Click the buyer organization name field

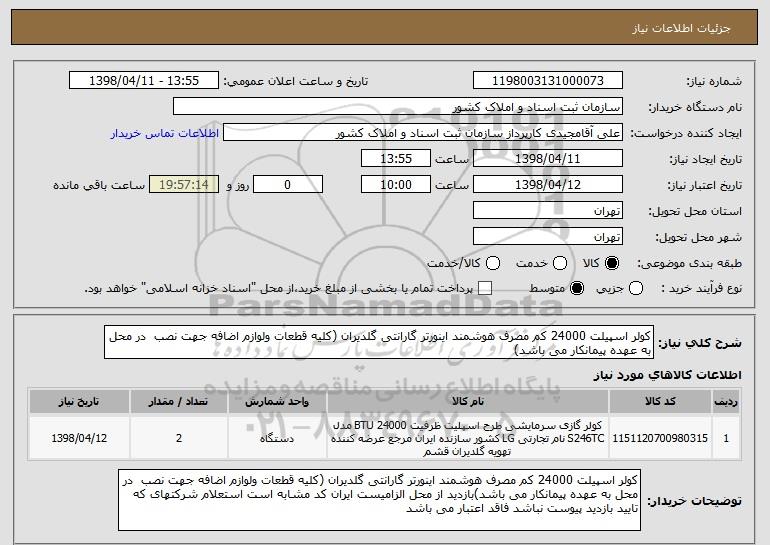pos(398,107)
